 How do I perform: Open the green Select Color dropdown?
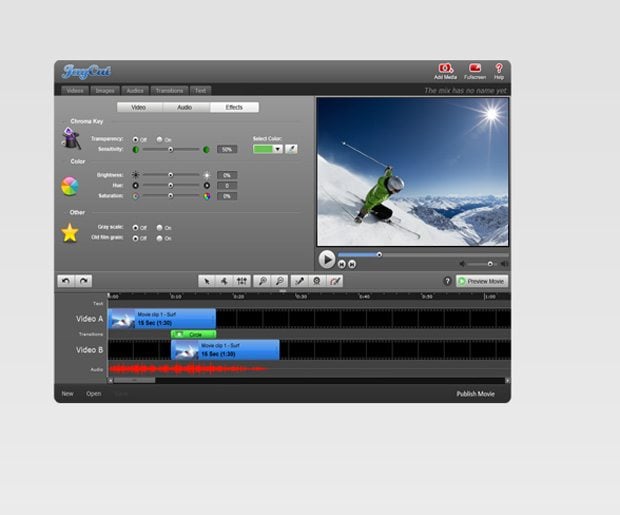(268, 149)
